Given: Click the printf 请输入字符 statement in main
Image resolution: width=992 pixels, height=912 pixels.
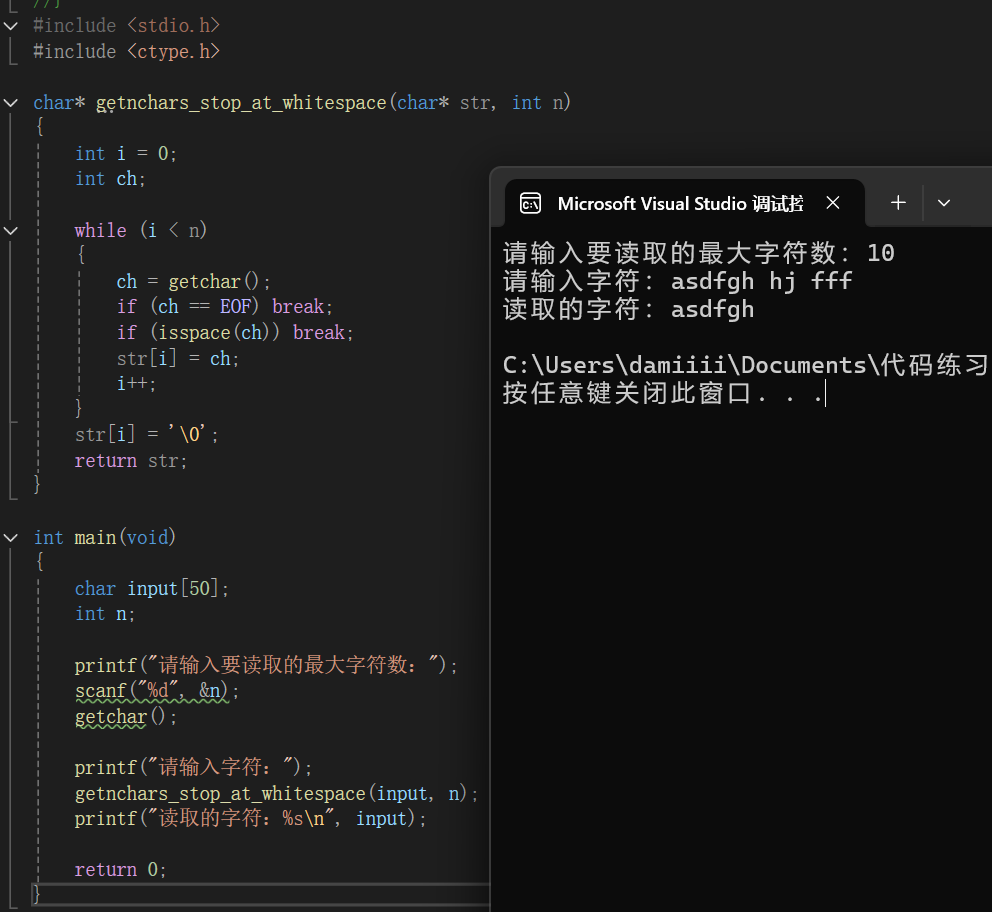Looking at the screenshot, I should (x=170, y=767).
